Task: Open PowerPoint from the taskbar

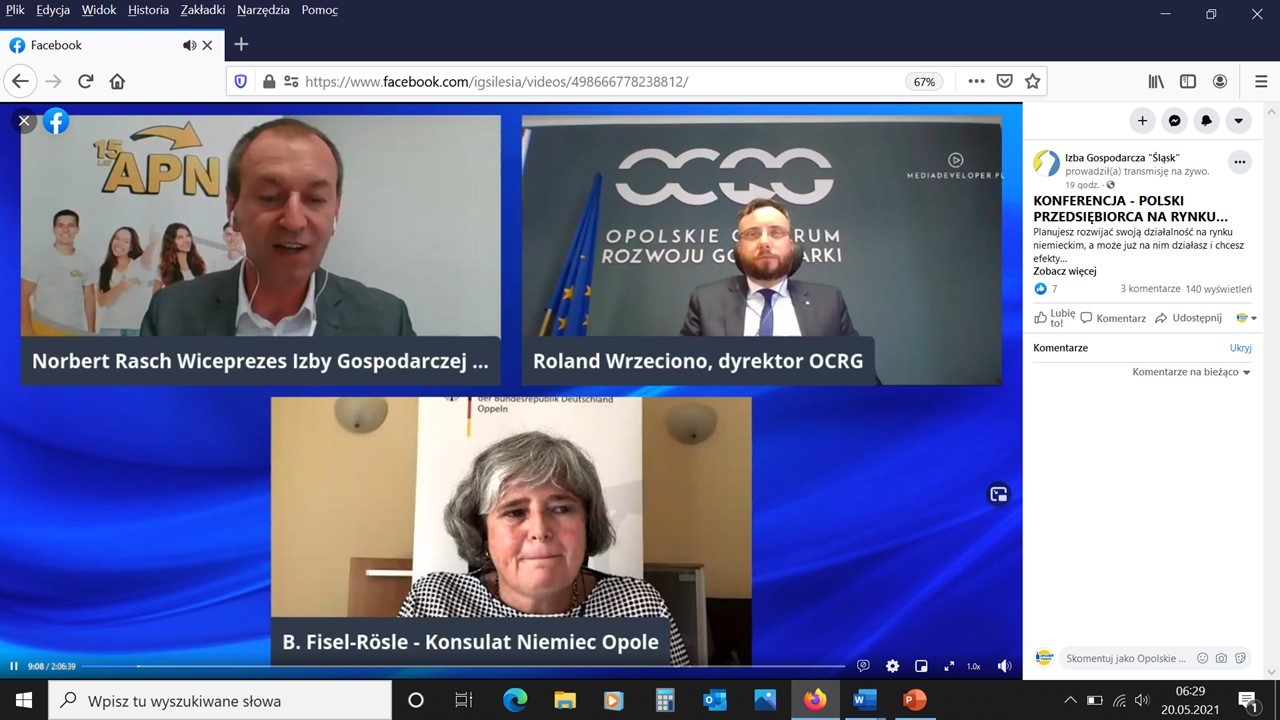Action: point(914,700)
